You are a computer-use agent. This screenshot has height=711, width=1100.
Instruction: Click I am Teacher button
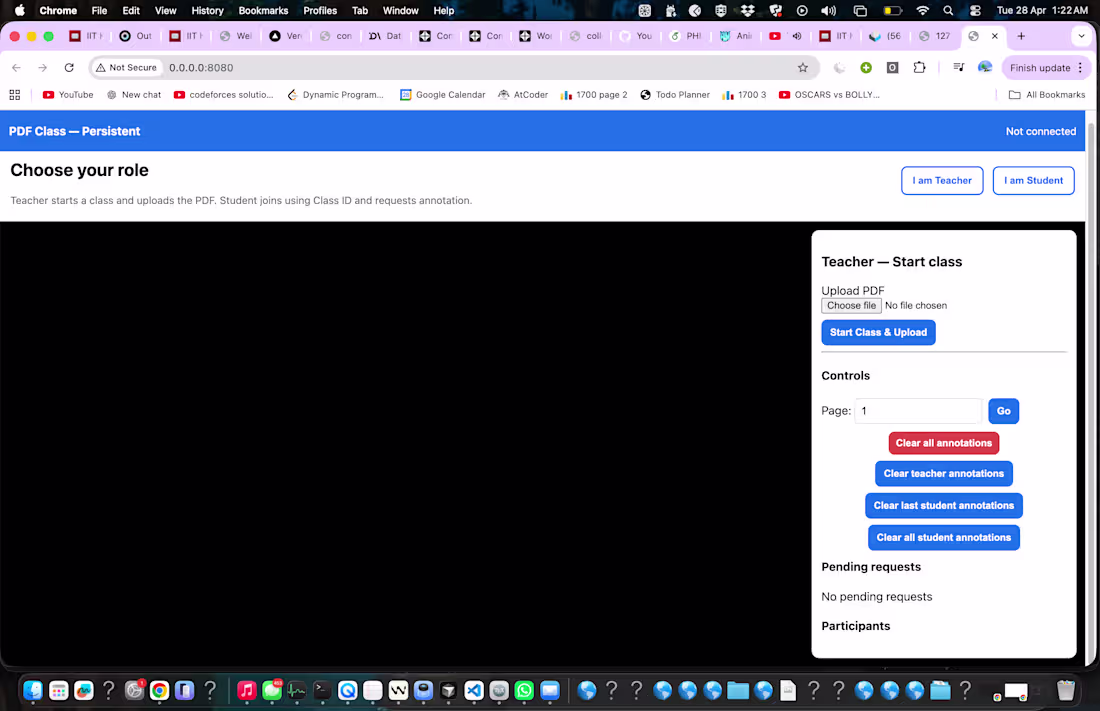pyautogui.click(x=941, y=180)
